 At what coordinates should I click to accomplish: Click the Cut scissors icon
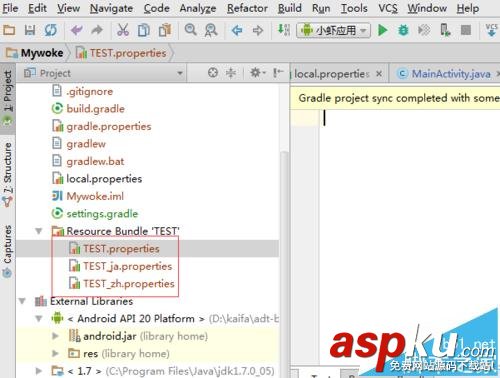(x=123, y=30)
